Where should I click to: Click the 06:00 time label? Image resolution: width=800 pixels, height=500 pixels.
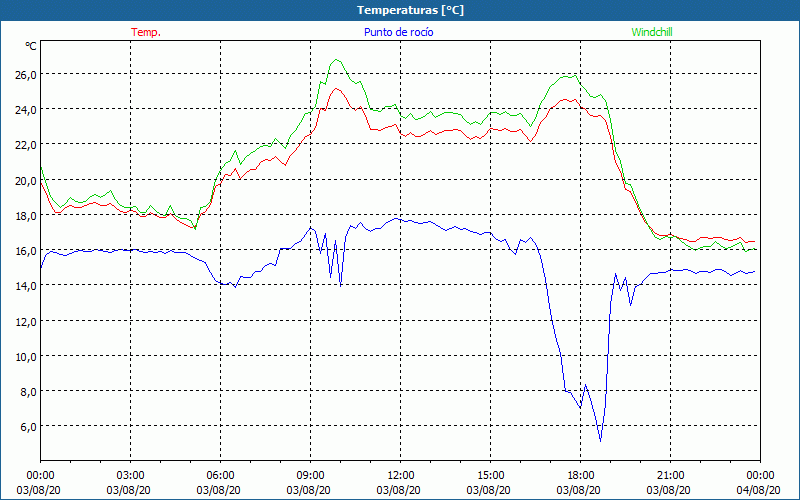(x=220, y=476)
